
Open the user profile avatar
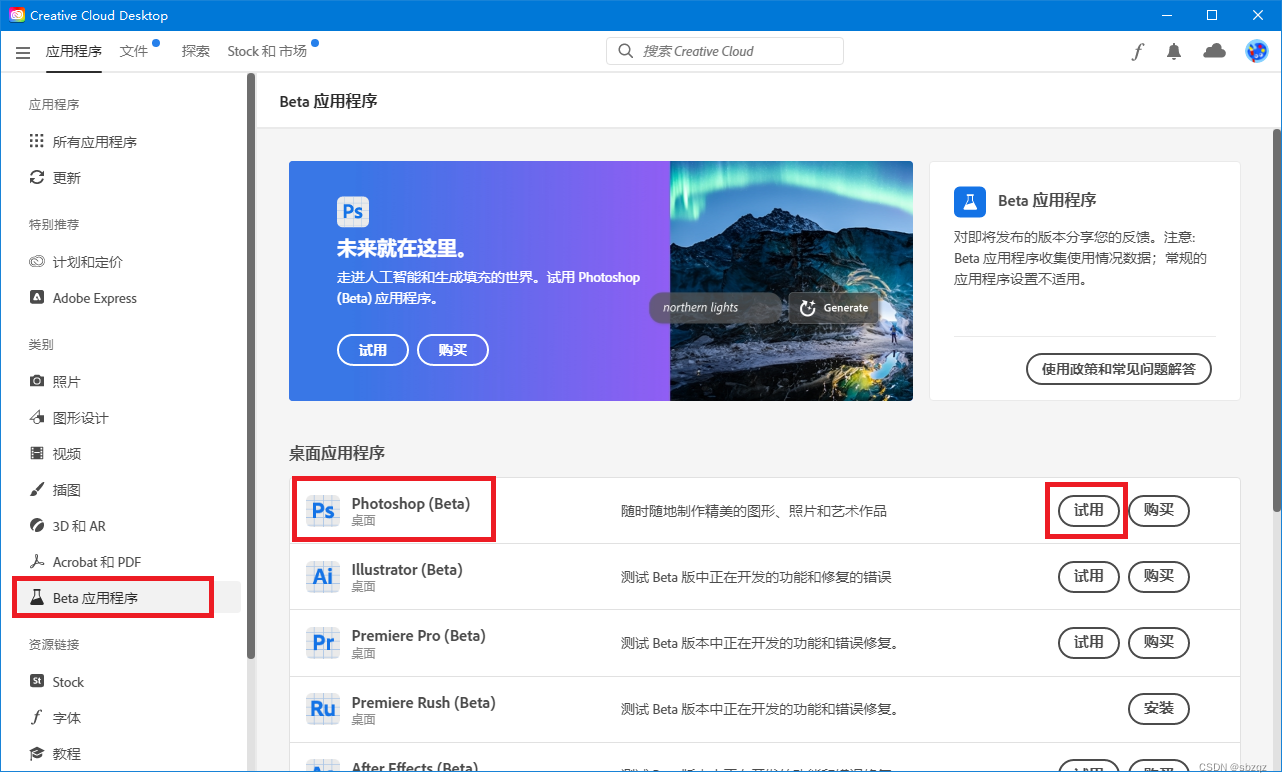(x=1256, y=51)
